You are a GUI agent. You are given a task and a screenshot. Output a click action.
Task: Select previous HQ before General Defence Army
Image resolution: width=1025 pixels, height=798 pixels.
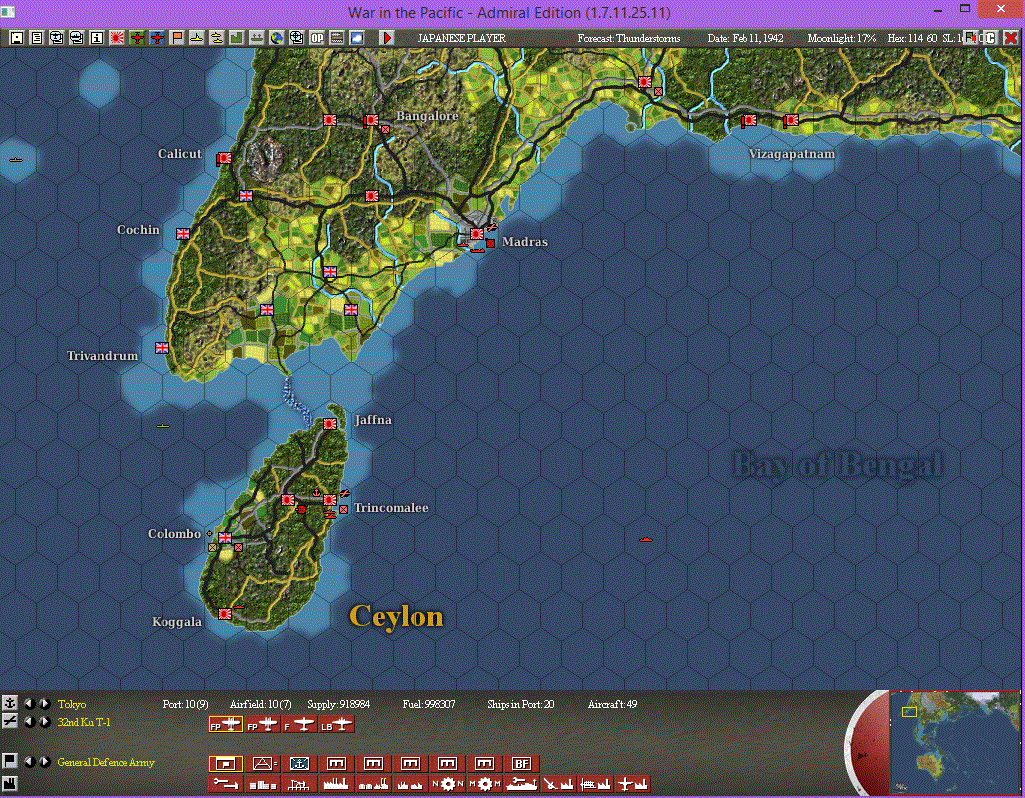click(29, 762)
